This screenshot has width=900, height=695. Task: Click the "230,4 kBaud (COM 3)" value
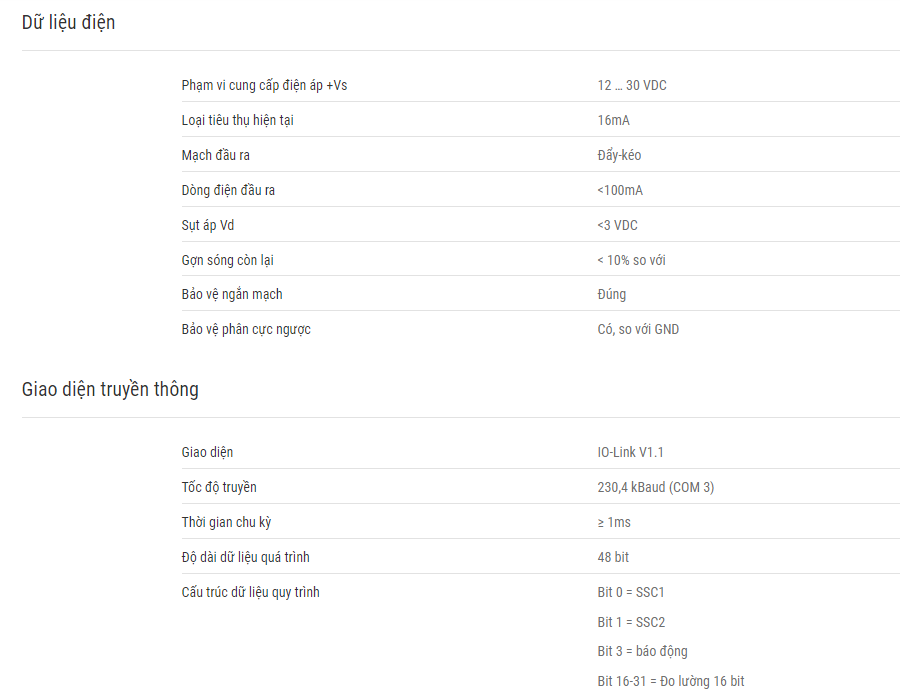[x=655, y=487]
